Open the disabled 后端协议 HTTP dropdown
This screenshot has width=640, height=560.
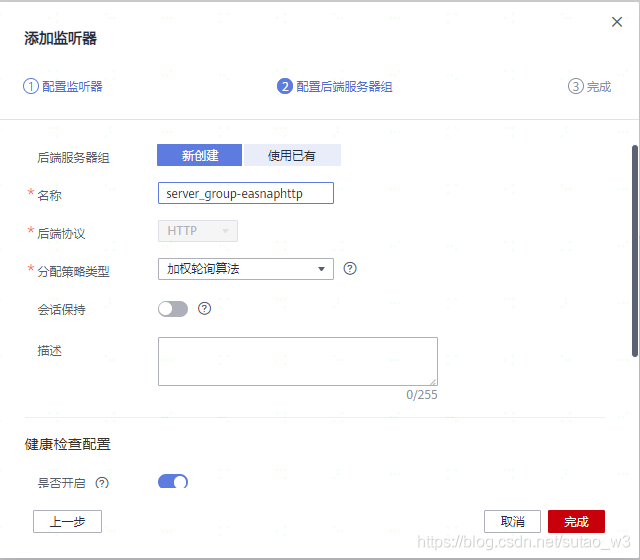point(198,231)
